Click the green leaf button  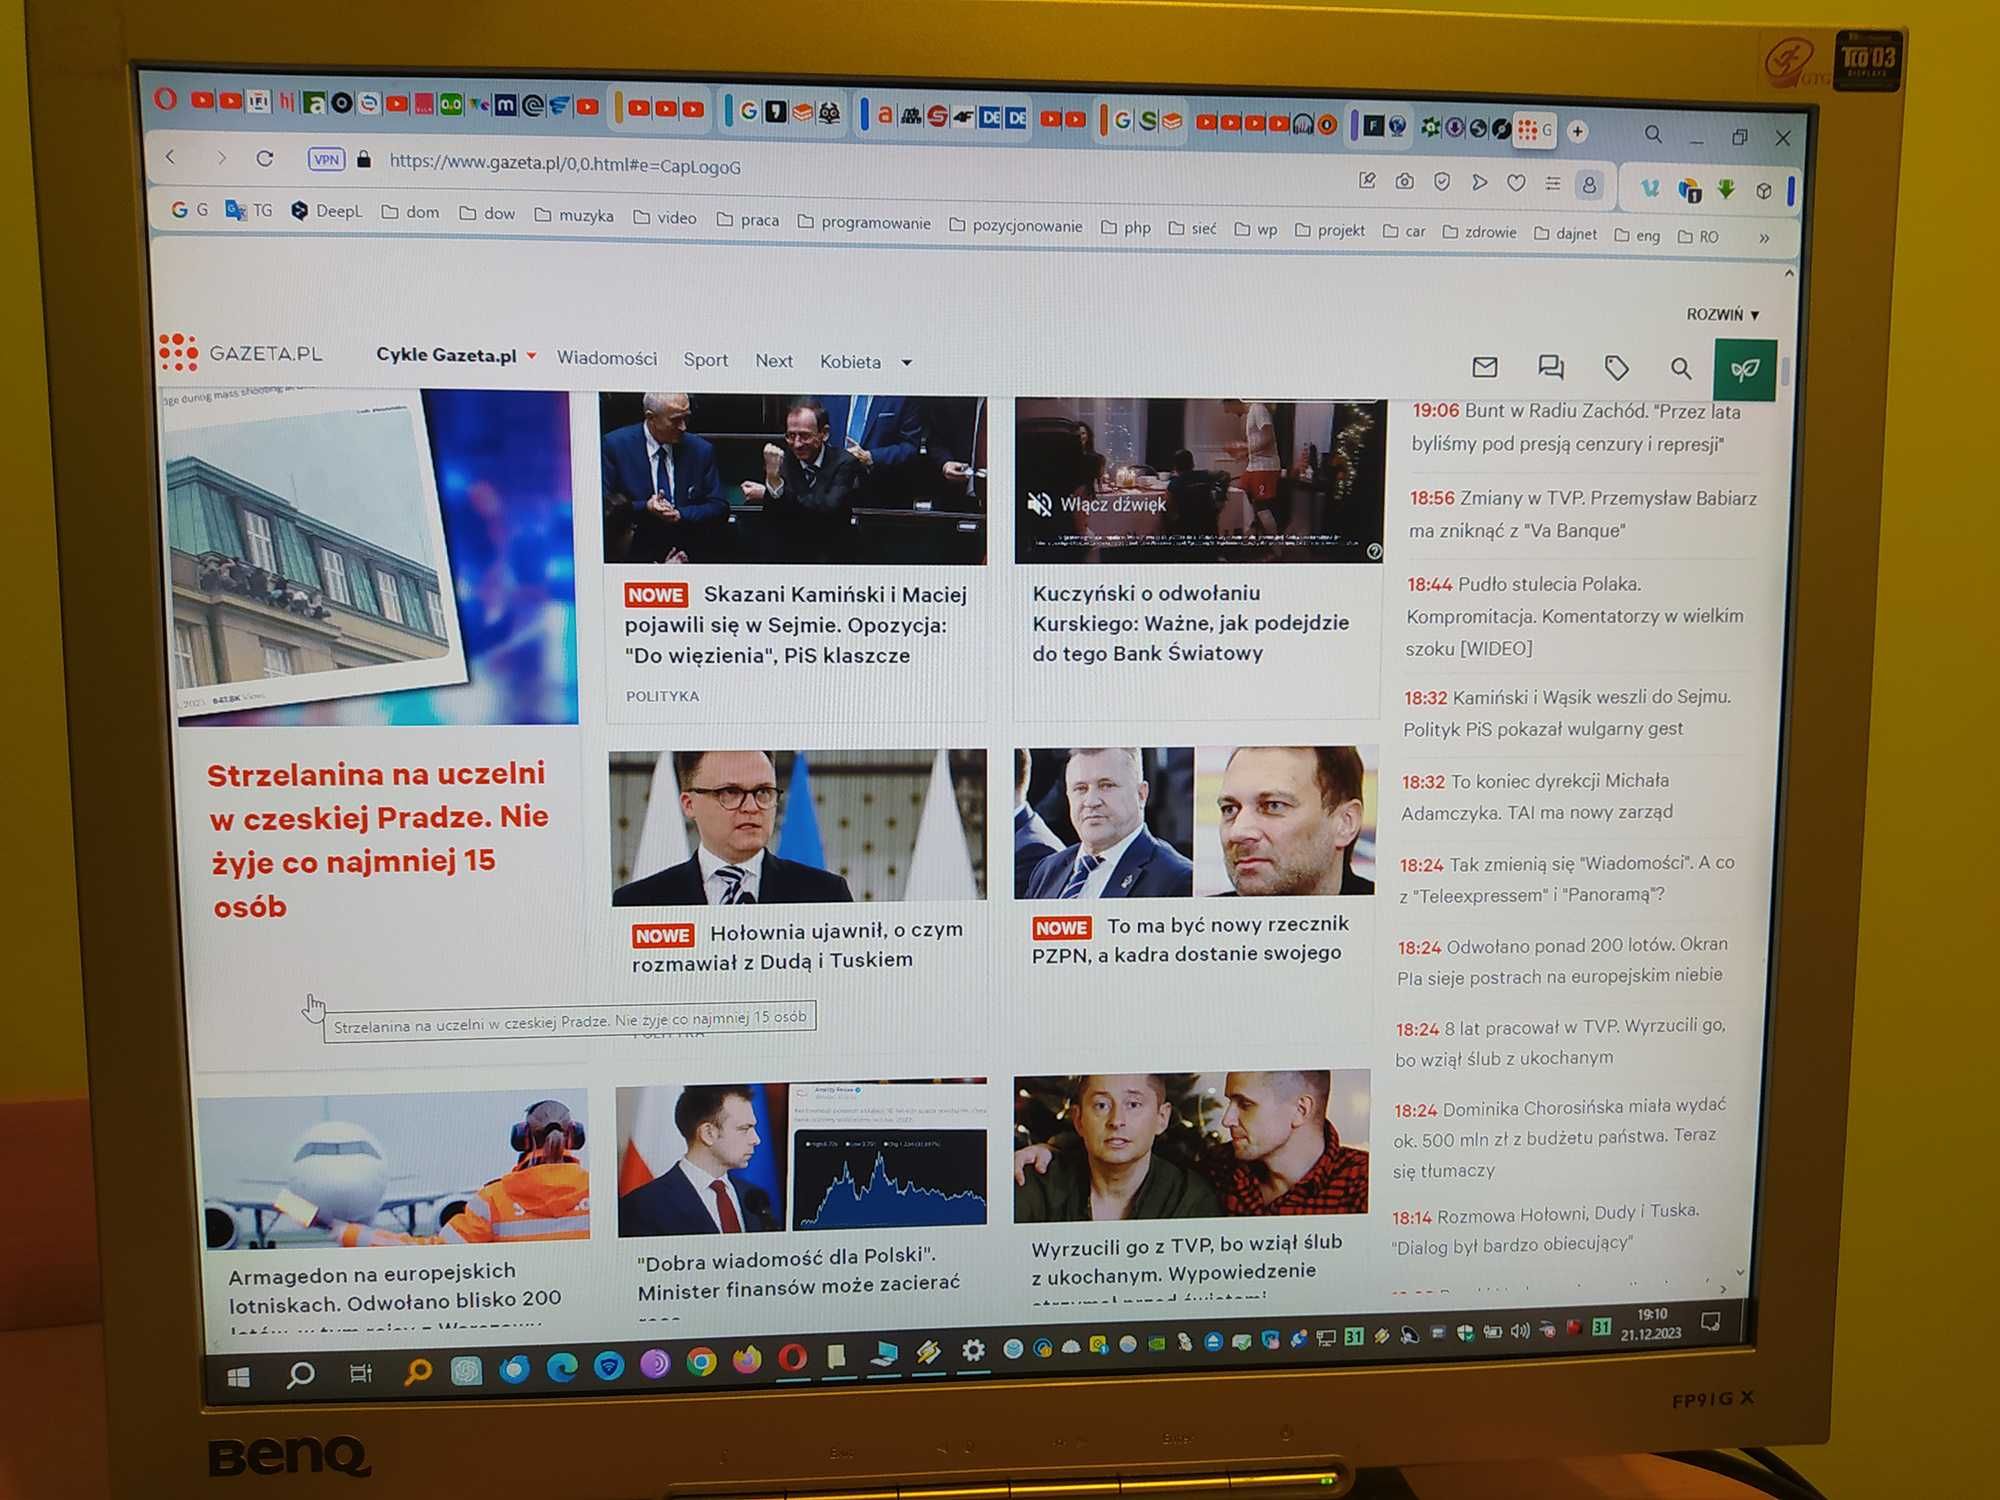(1745, 370)
